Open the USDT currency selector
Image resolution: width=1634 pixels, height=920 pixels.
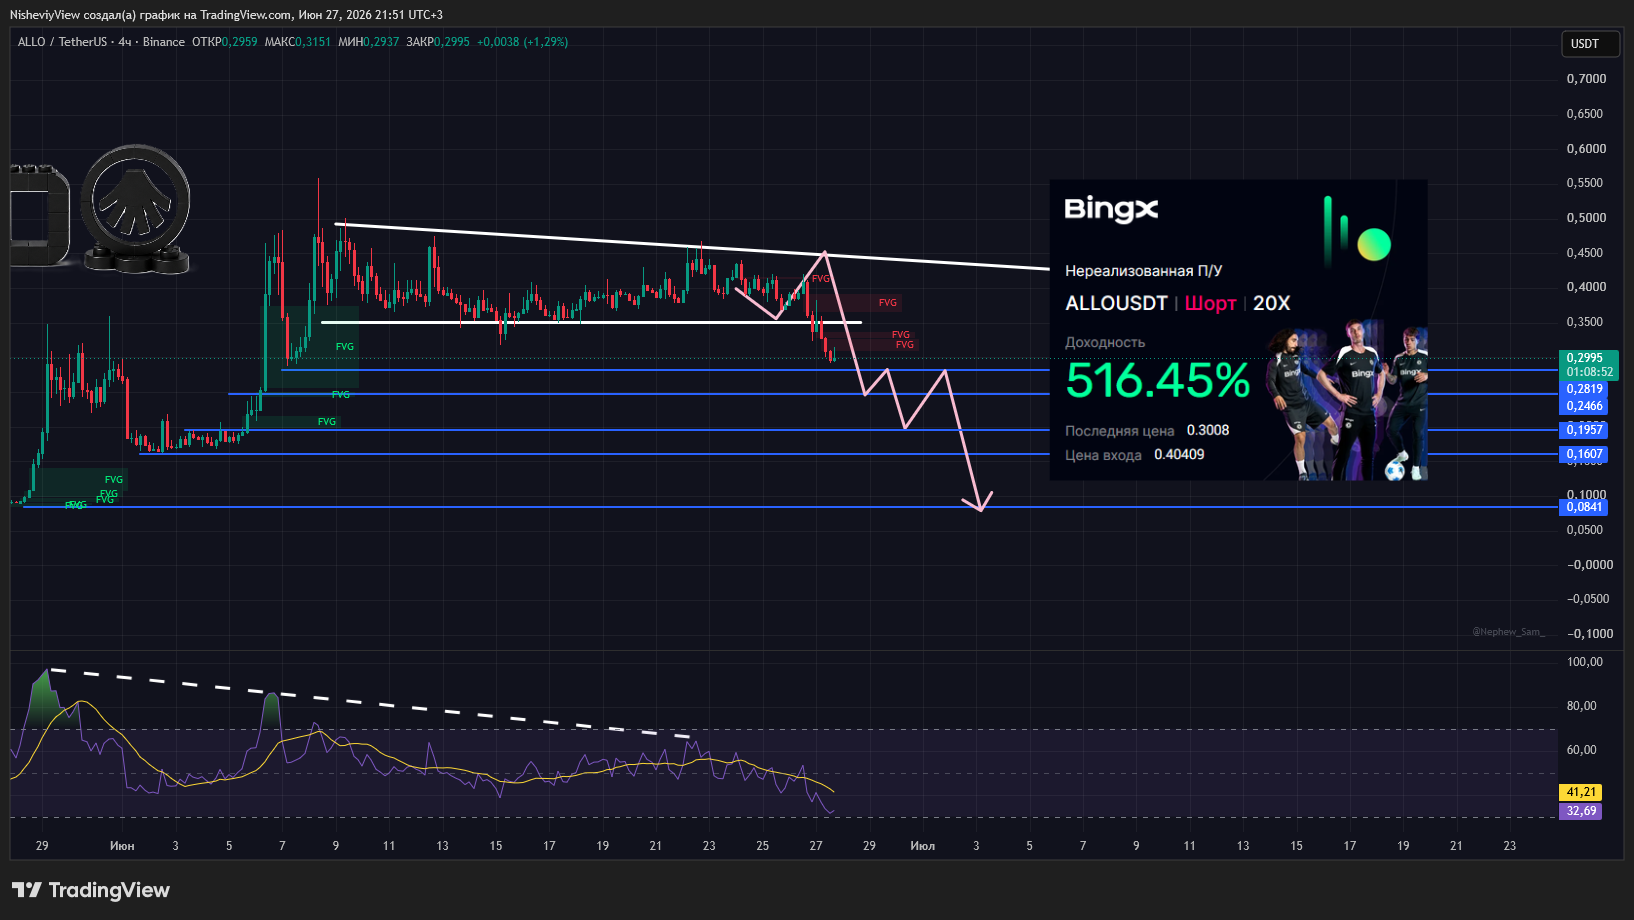[x=1590, y=44]
